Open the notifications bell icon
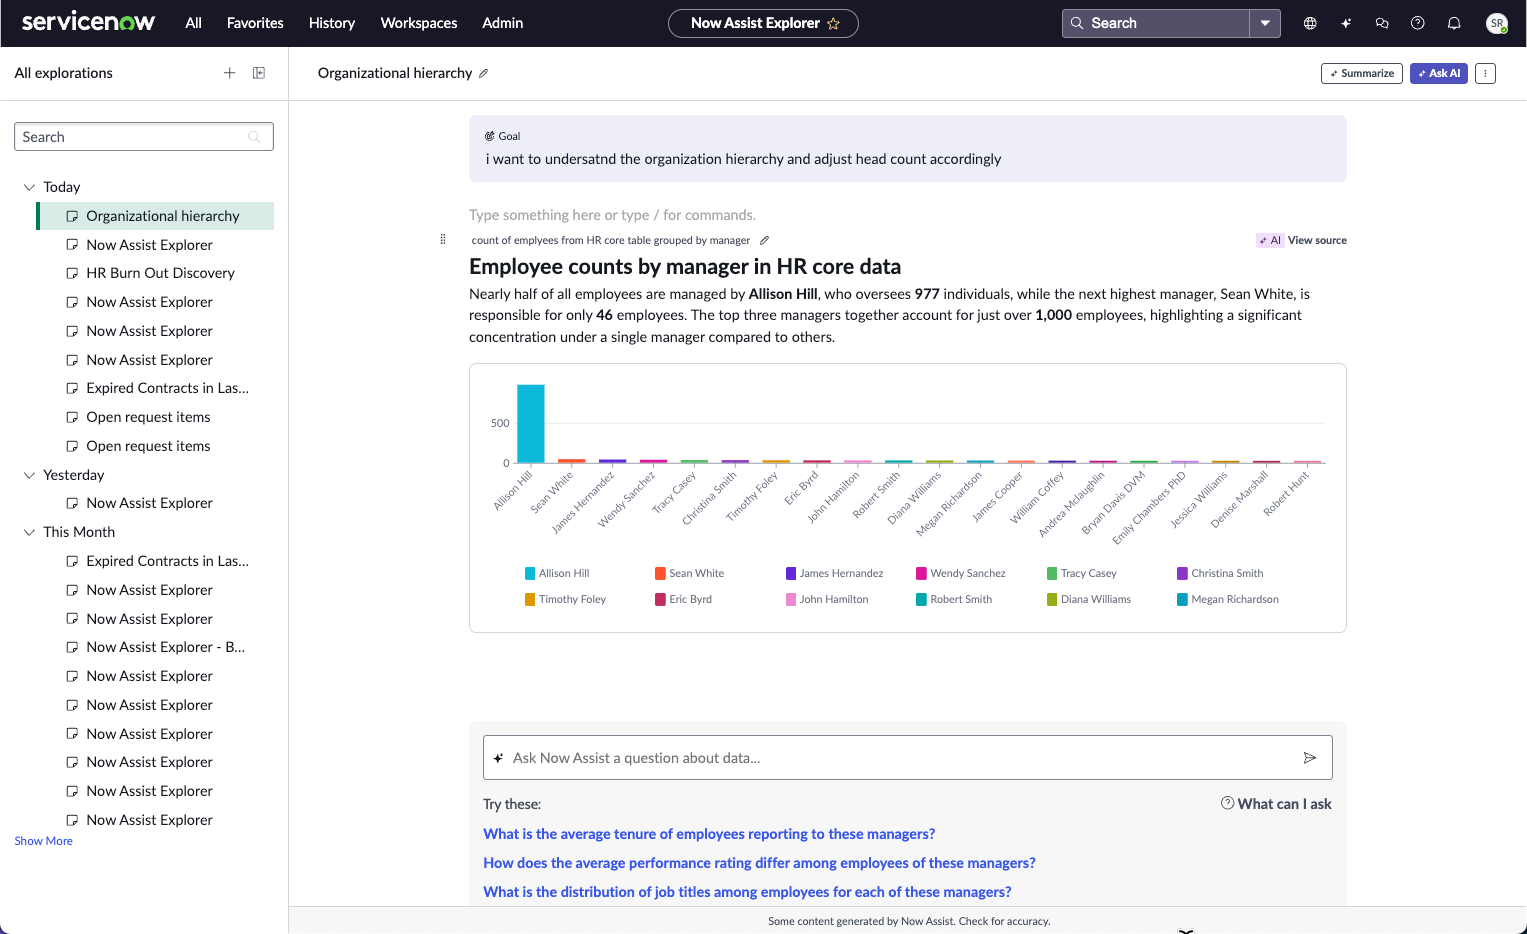This screenshot has width=1527, height=934. tap(1454, 23)
